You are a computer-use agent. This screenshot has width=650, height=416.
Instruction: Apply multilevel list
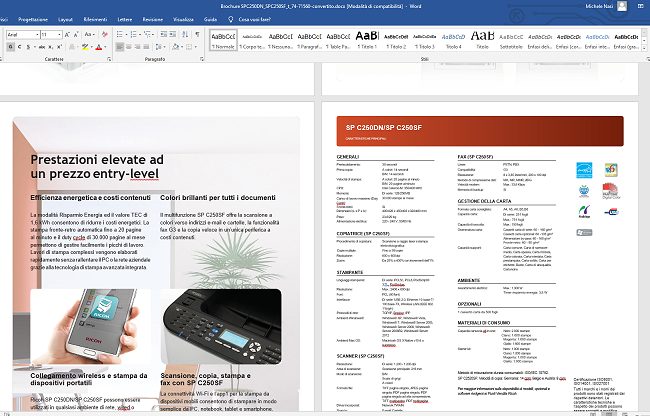[x=147, y=34]
